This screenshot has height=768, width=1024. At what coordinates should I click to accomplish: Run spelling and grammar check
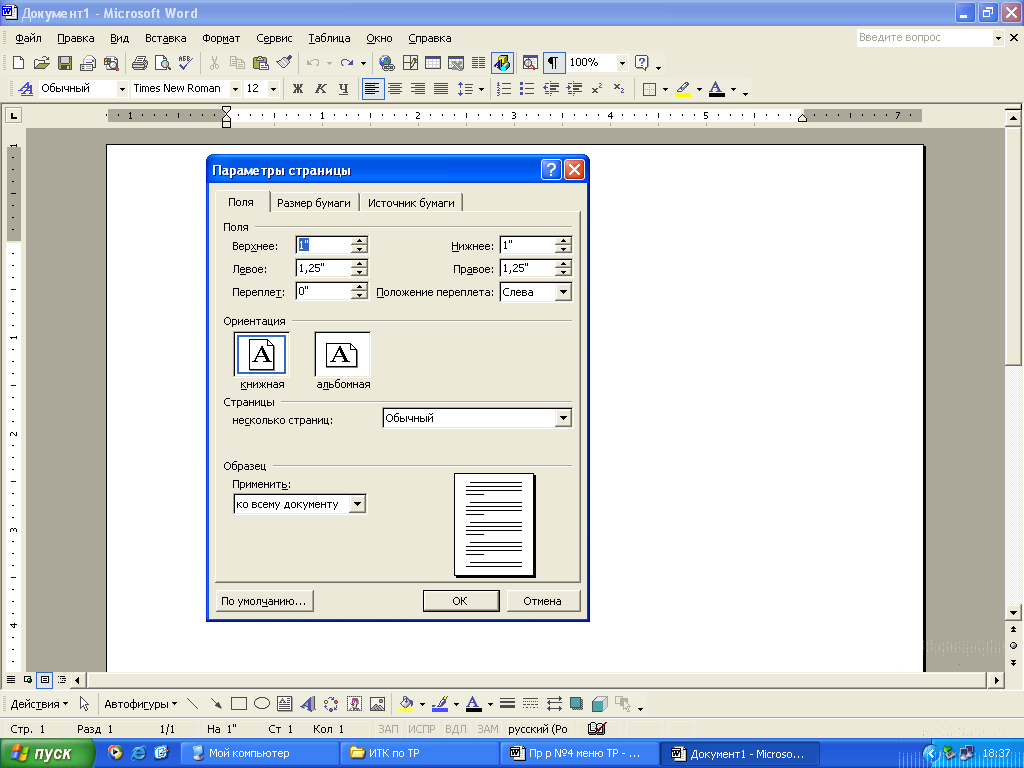click(x=185, y=63)
